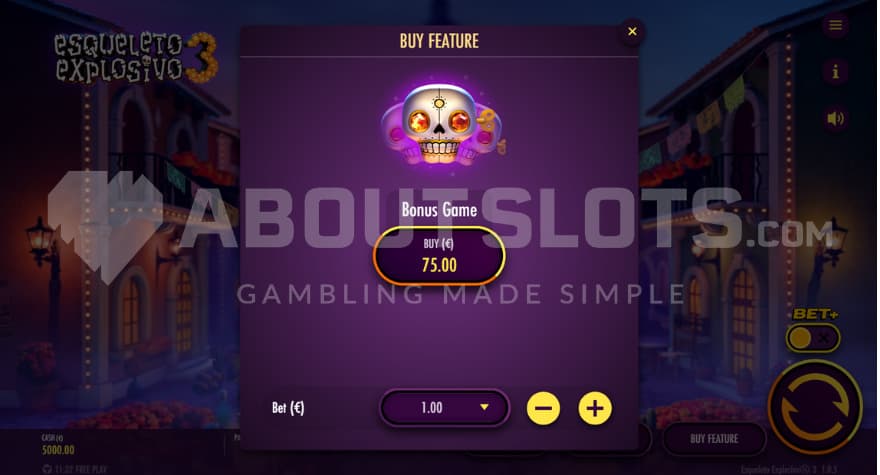
Task: Click the cash balance 5000.00
Action: 58,450
